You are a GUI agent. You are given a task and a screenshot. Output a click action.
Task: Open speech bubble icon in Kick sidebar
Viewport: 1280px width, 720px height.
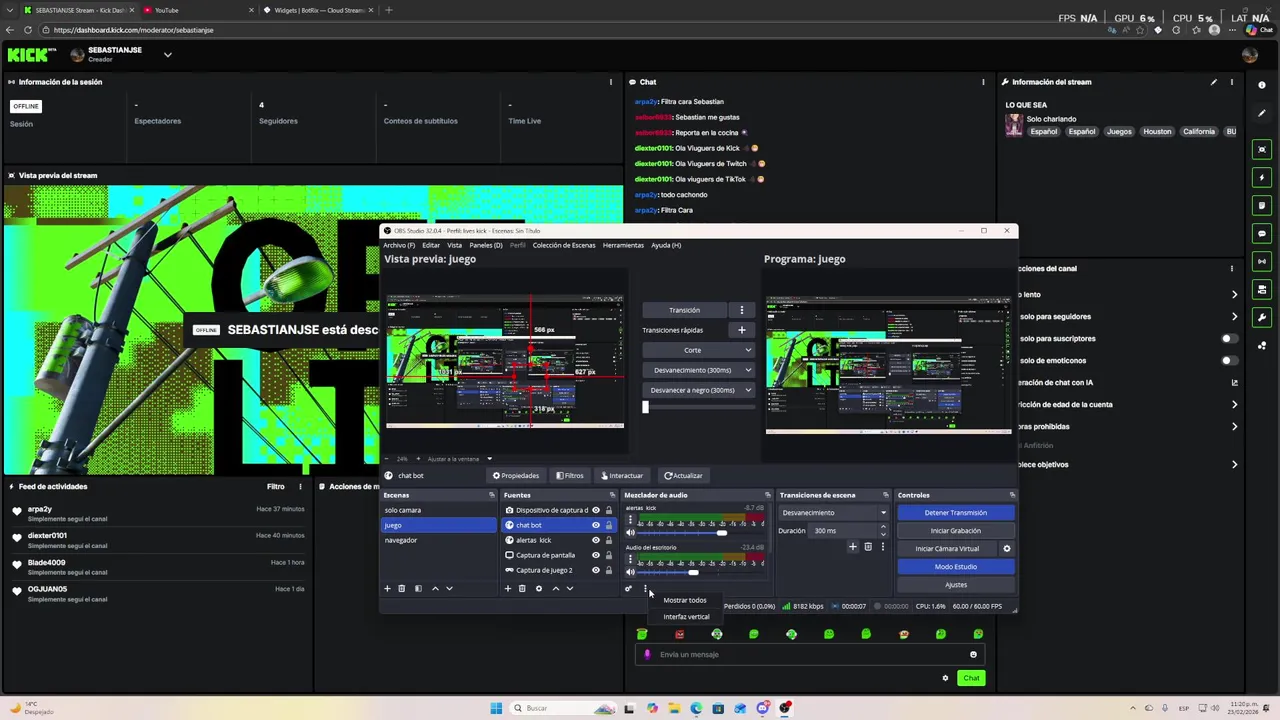pos(1262,233)
